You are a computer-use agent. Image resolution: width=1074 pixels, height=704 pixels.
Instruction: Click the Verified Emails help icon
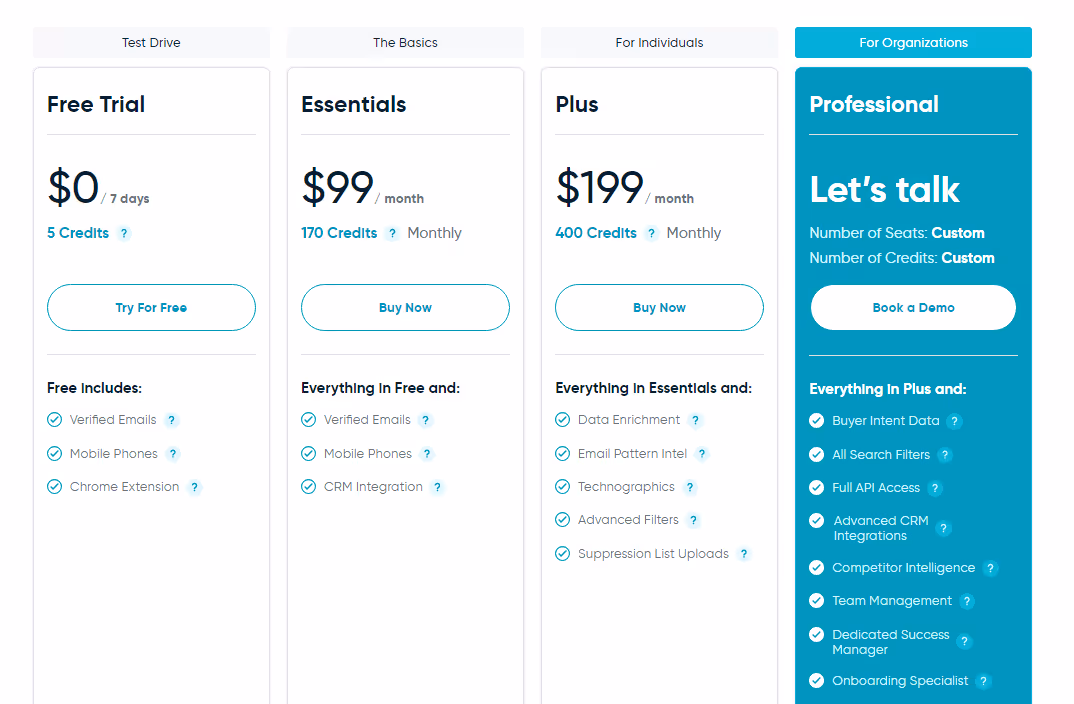point(170,420)
